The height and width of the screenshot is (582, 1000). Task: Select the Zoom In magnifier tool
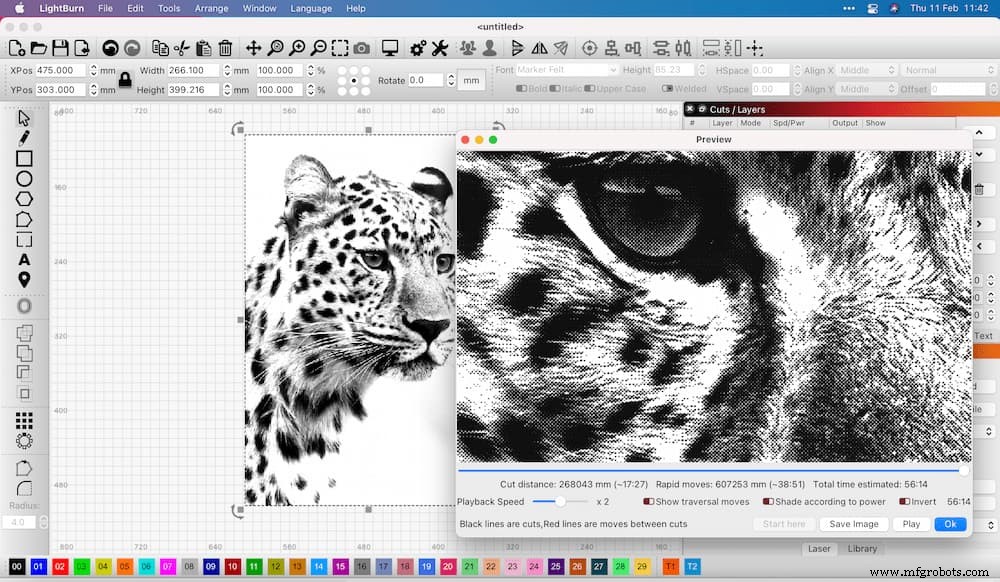(299, 47)
